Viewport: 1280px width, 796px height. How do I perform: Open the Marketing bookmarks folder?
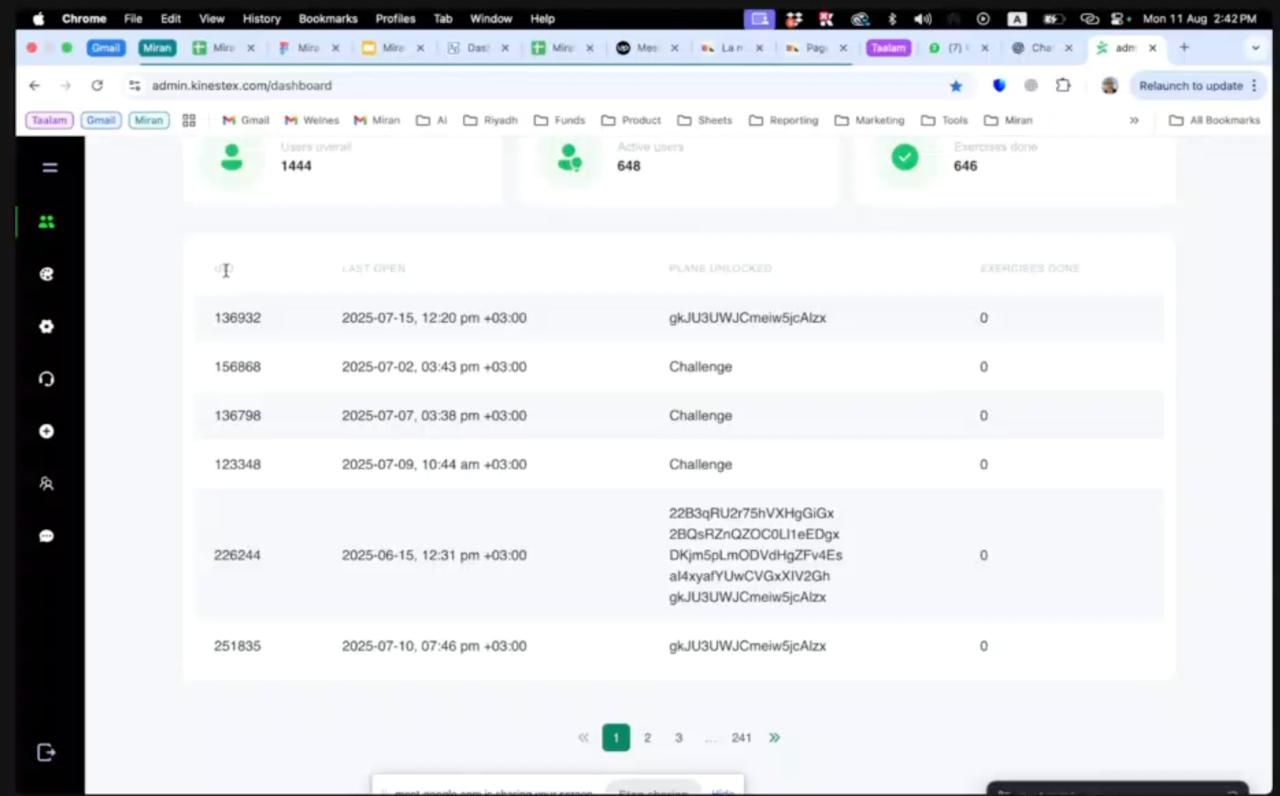pyautogui.click(x=868, y=120)
